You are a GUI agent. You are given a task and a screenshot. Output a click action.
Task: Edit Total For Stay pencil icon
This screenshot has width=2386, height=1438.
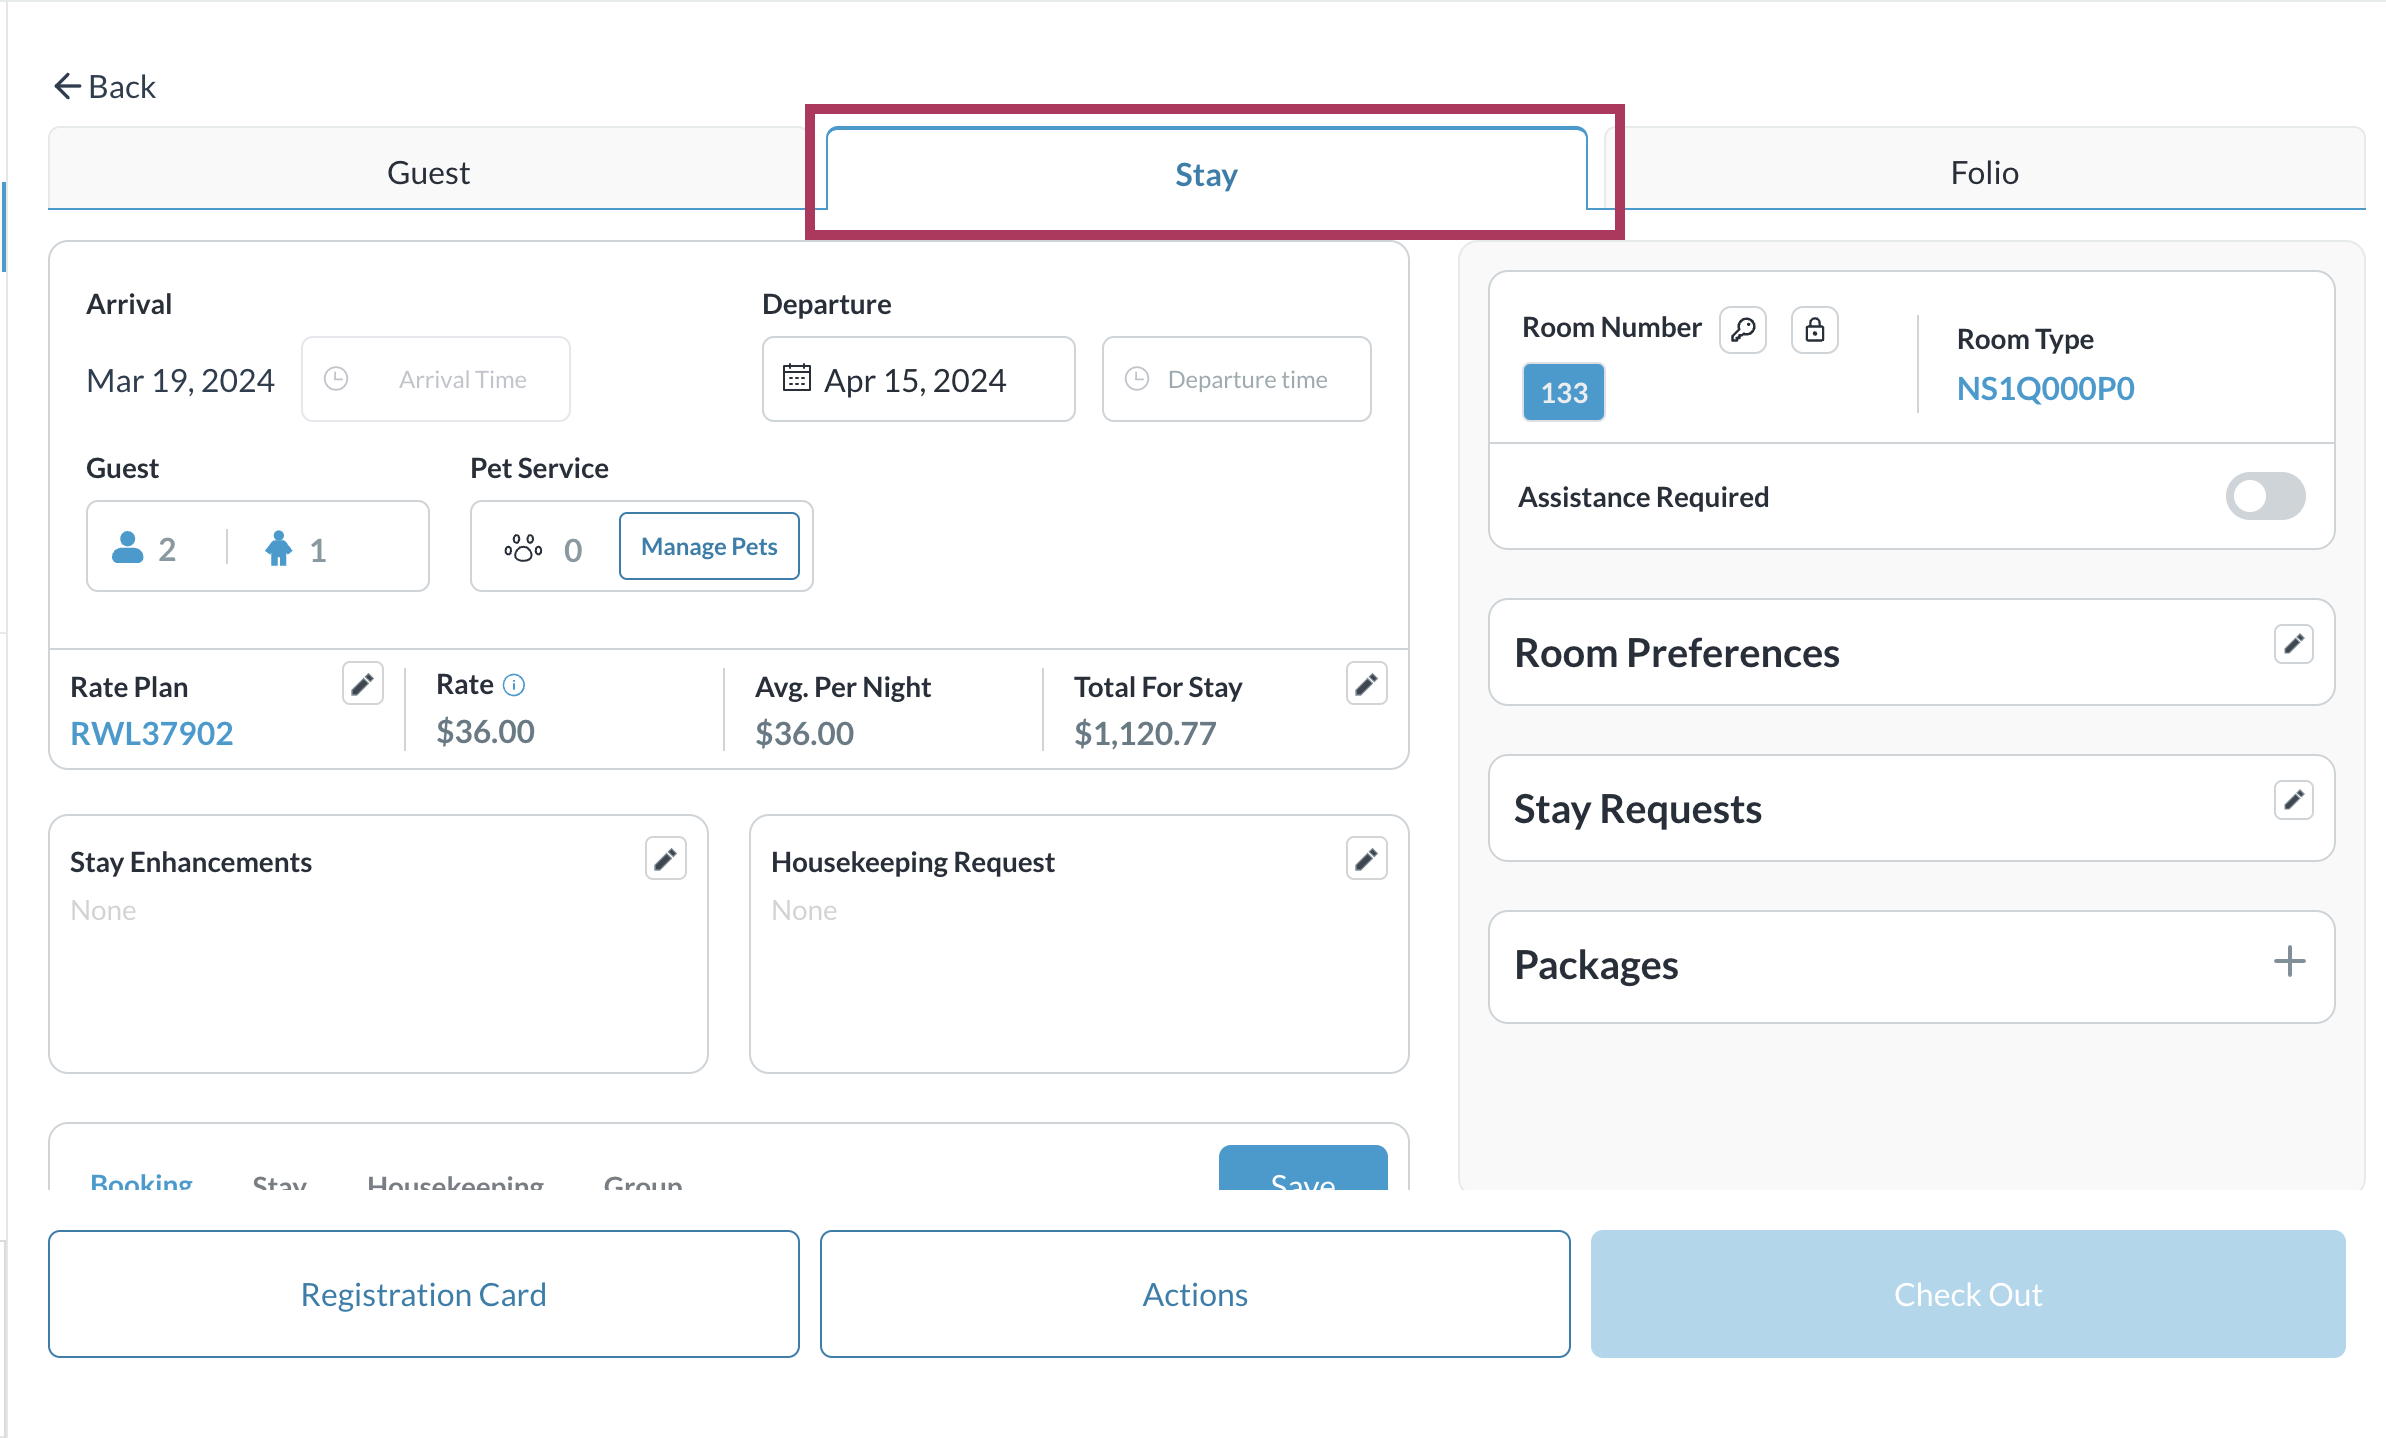tap(1366, 685)
